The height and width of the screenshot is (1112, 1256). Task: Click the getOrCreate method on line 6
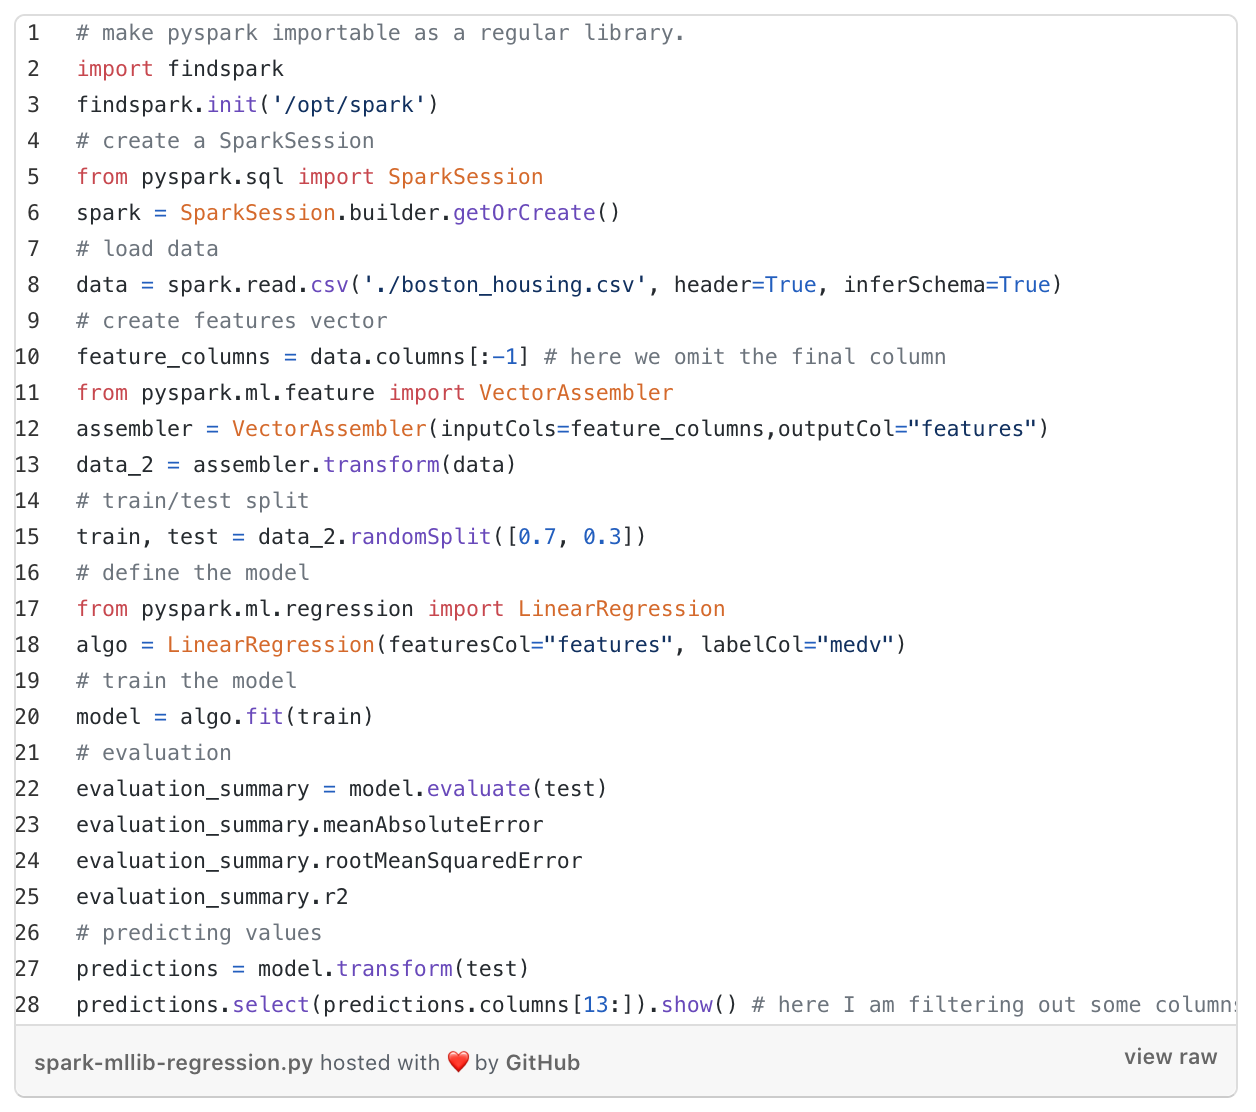coord(524,213)
